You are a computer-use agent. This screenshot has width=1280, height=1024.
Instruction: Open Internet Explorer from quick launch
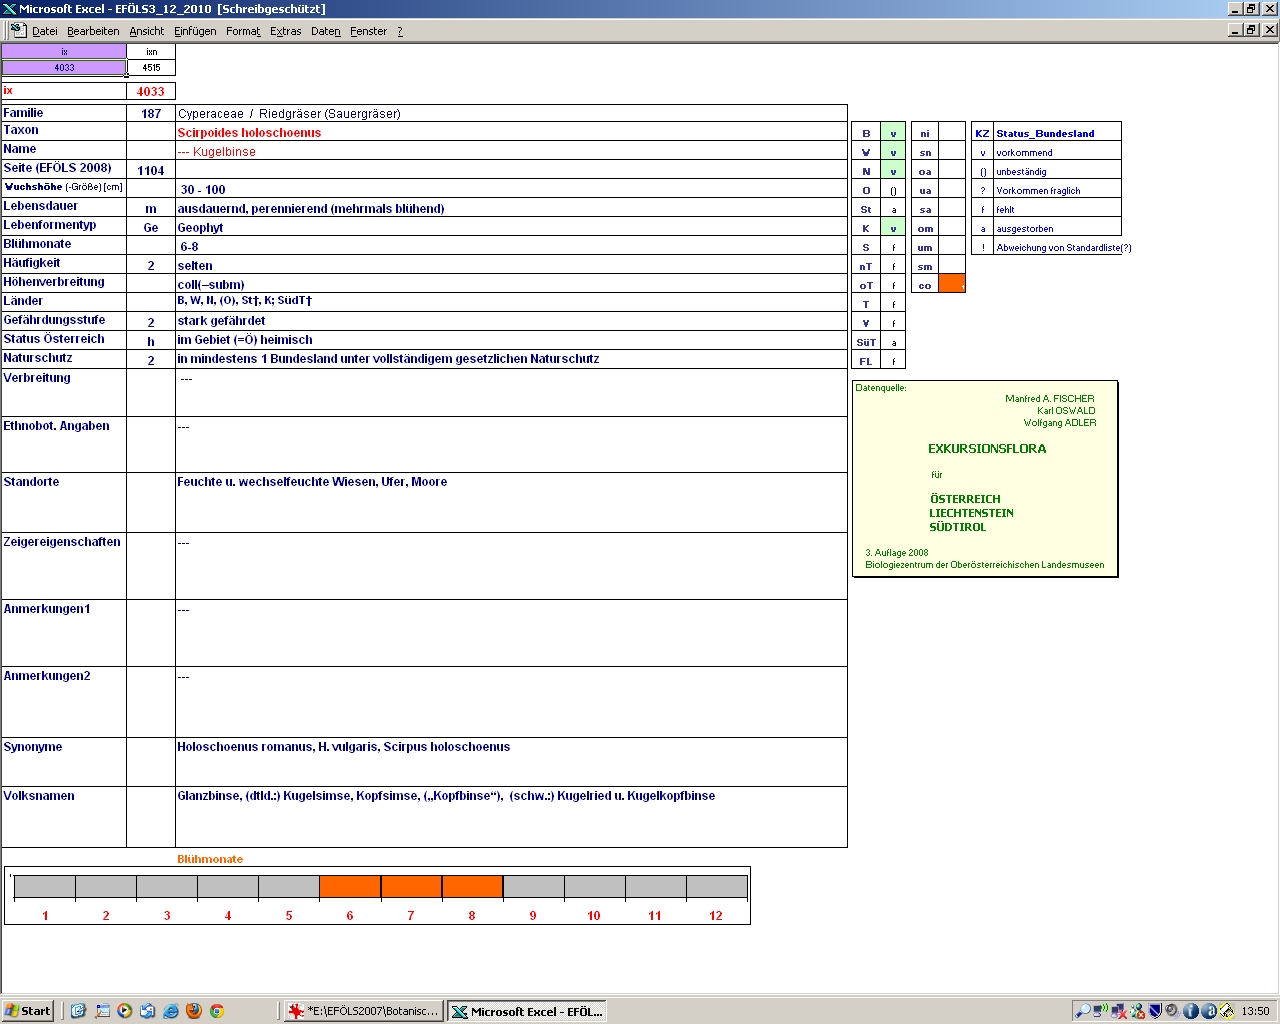coord(171,1011)
